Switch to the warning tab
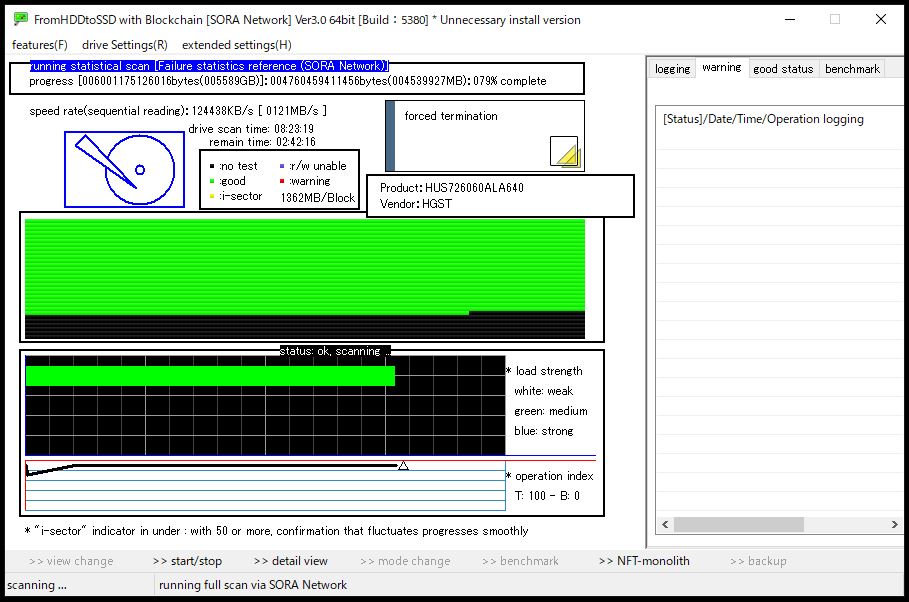This screenshot has height=602, width=909. click(x=722, y=67)
